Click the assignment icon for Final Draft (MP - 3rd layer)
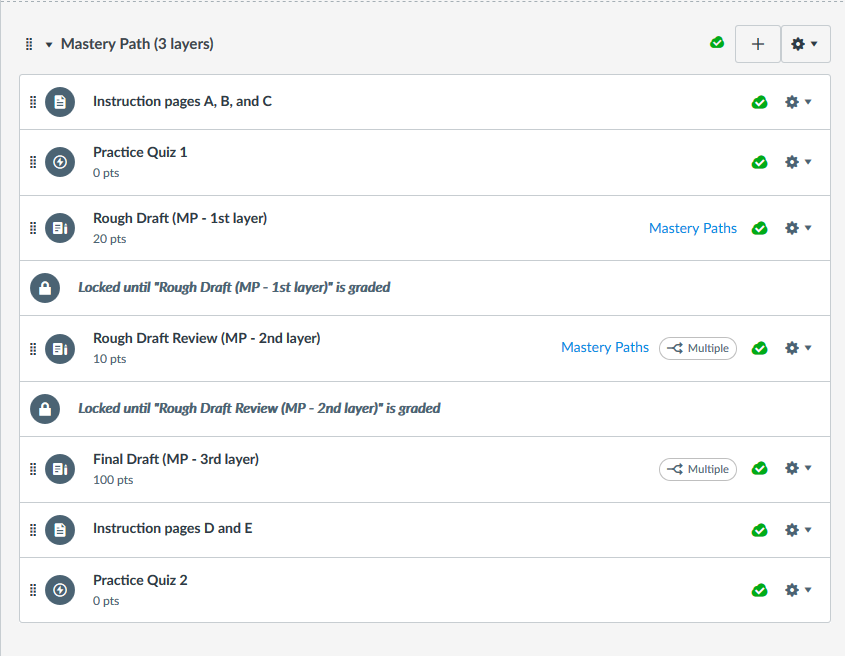 [60, 469]
